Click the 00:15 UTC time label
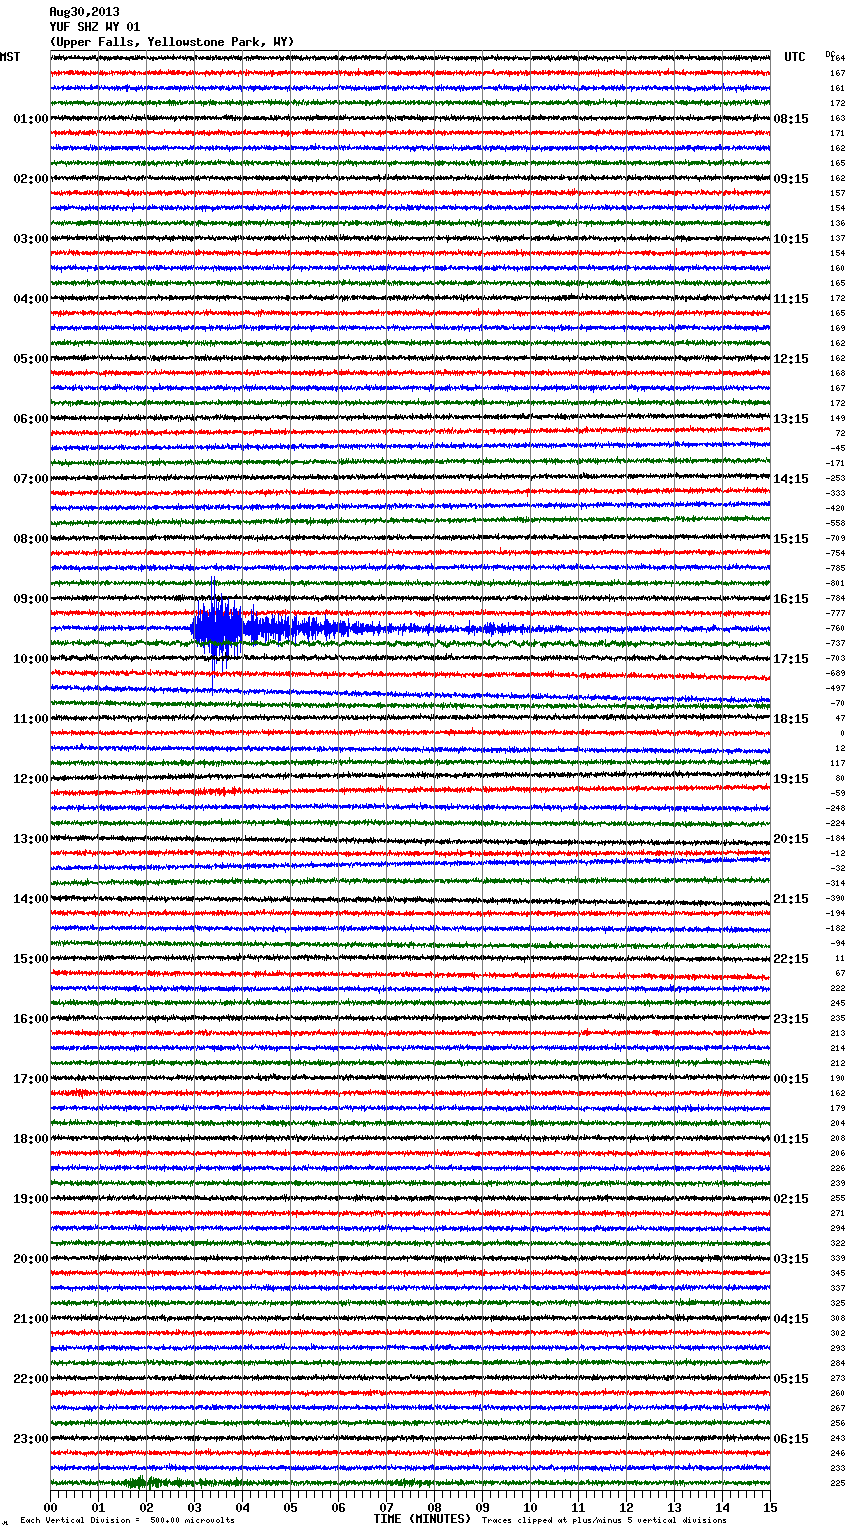The height and width of the screenshot is (1534, 850). coord(791,1079)
